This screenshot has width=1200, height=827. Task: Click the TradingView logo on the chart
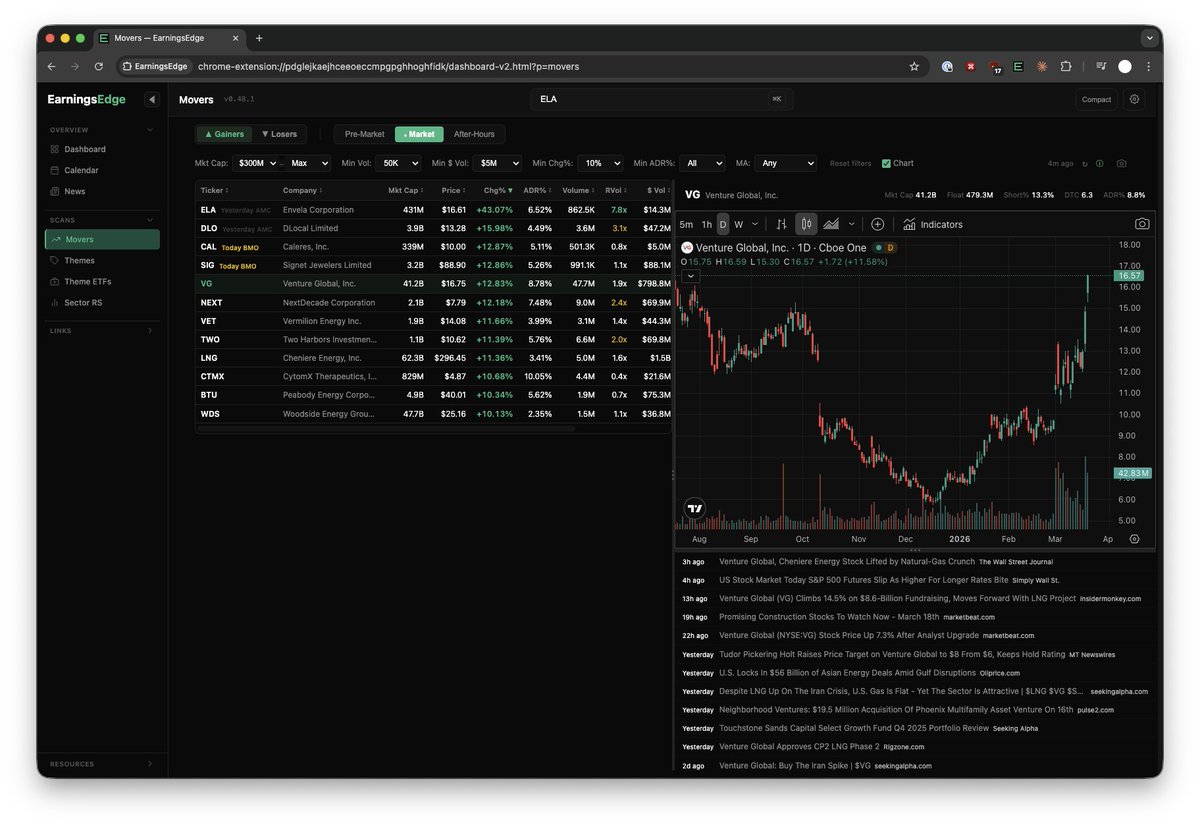694,509
